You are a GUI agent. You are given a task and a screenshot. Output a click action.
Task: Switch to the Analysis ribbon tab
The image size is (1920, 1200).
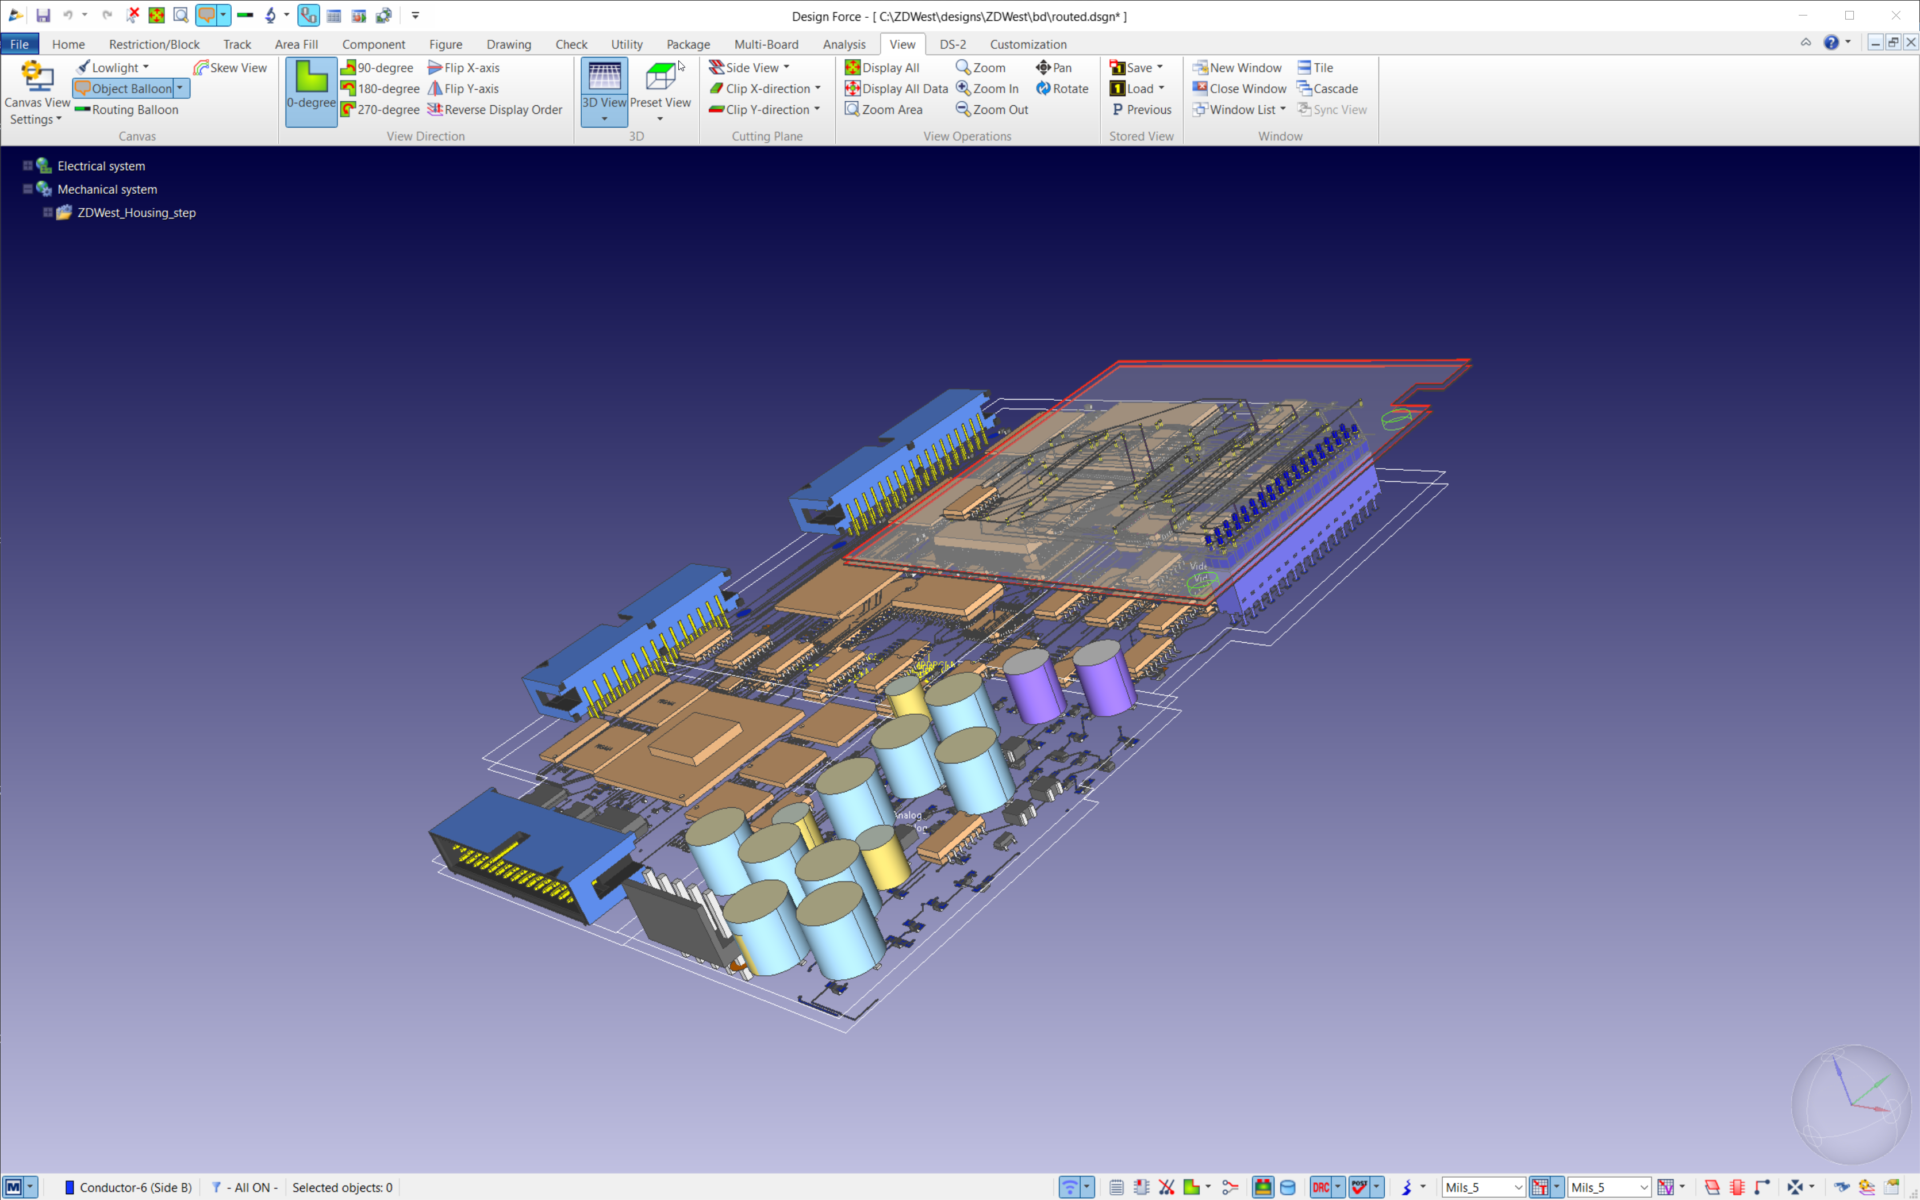click(844, 44)
